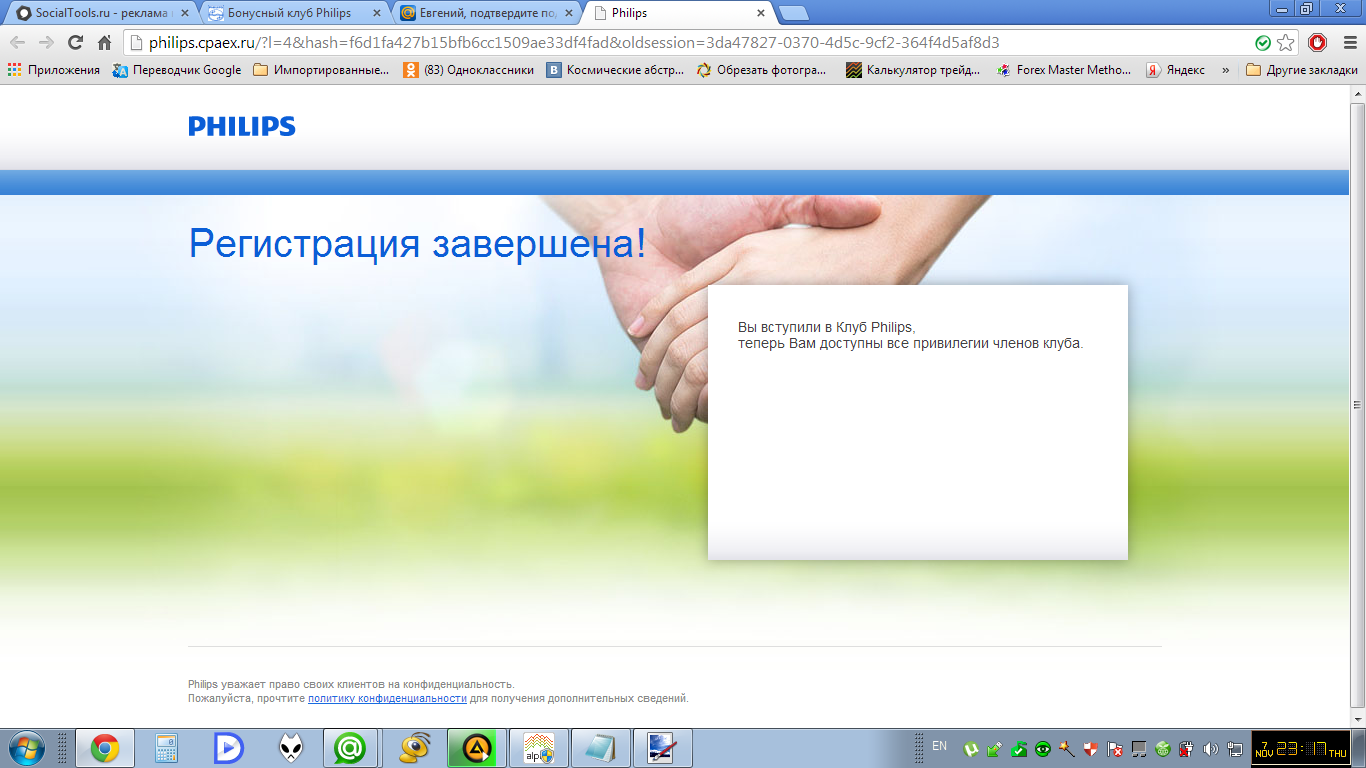Open the alp chart application in taskbar

coord(539,748)
